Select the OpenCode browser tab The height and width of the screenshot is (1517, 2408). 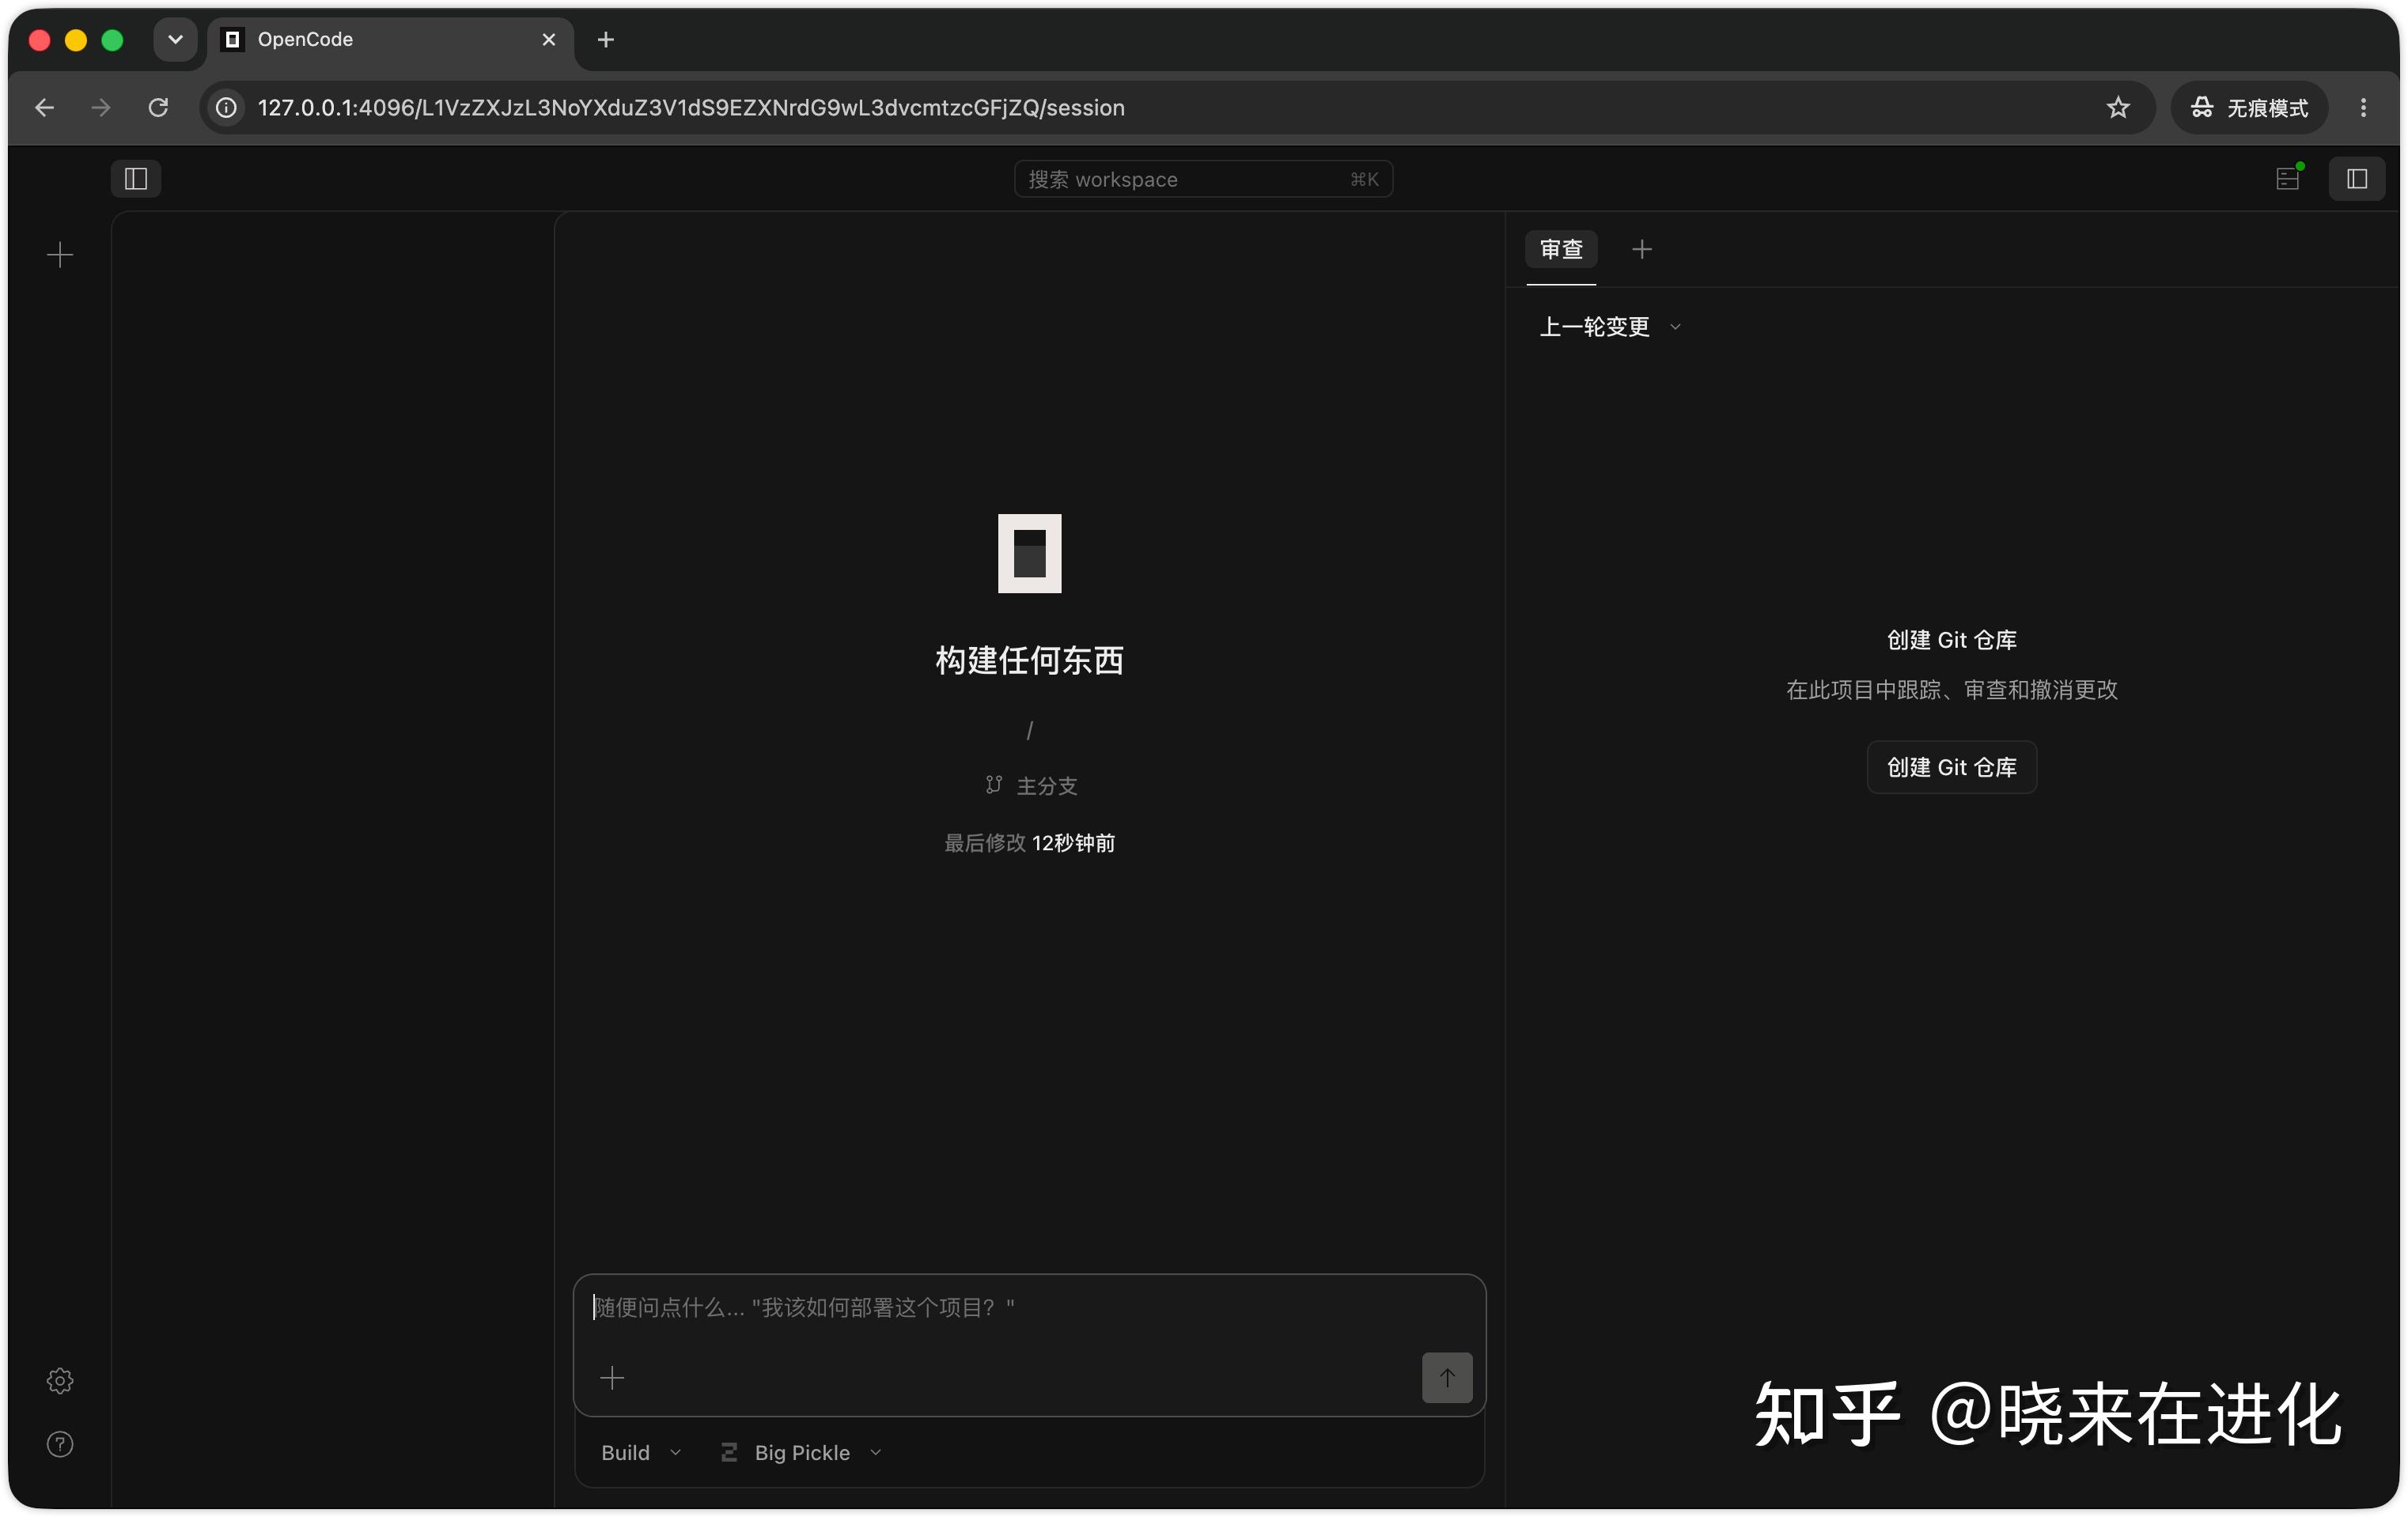(390, 40)
